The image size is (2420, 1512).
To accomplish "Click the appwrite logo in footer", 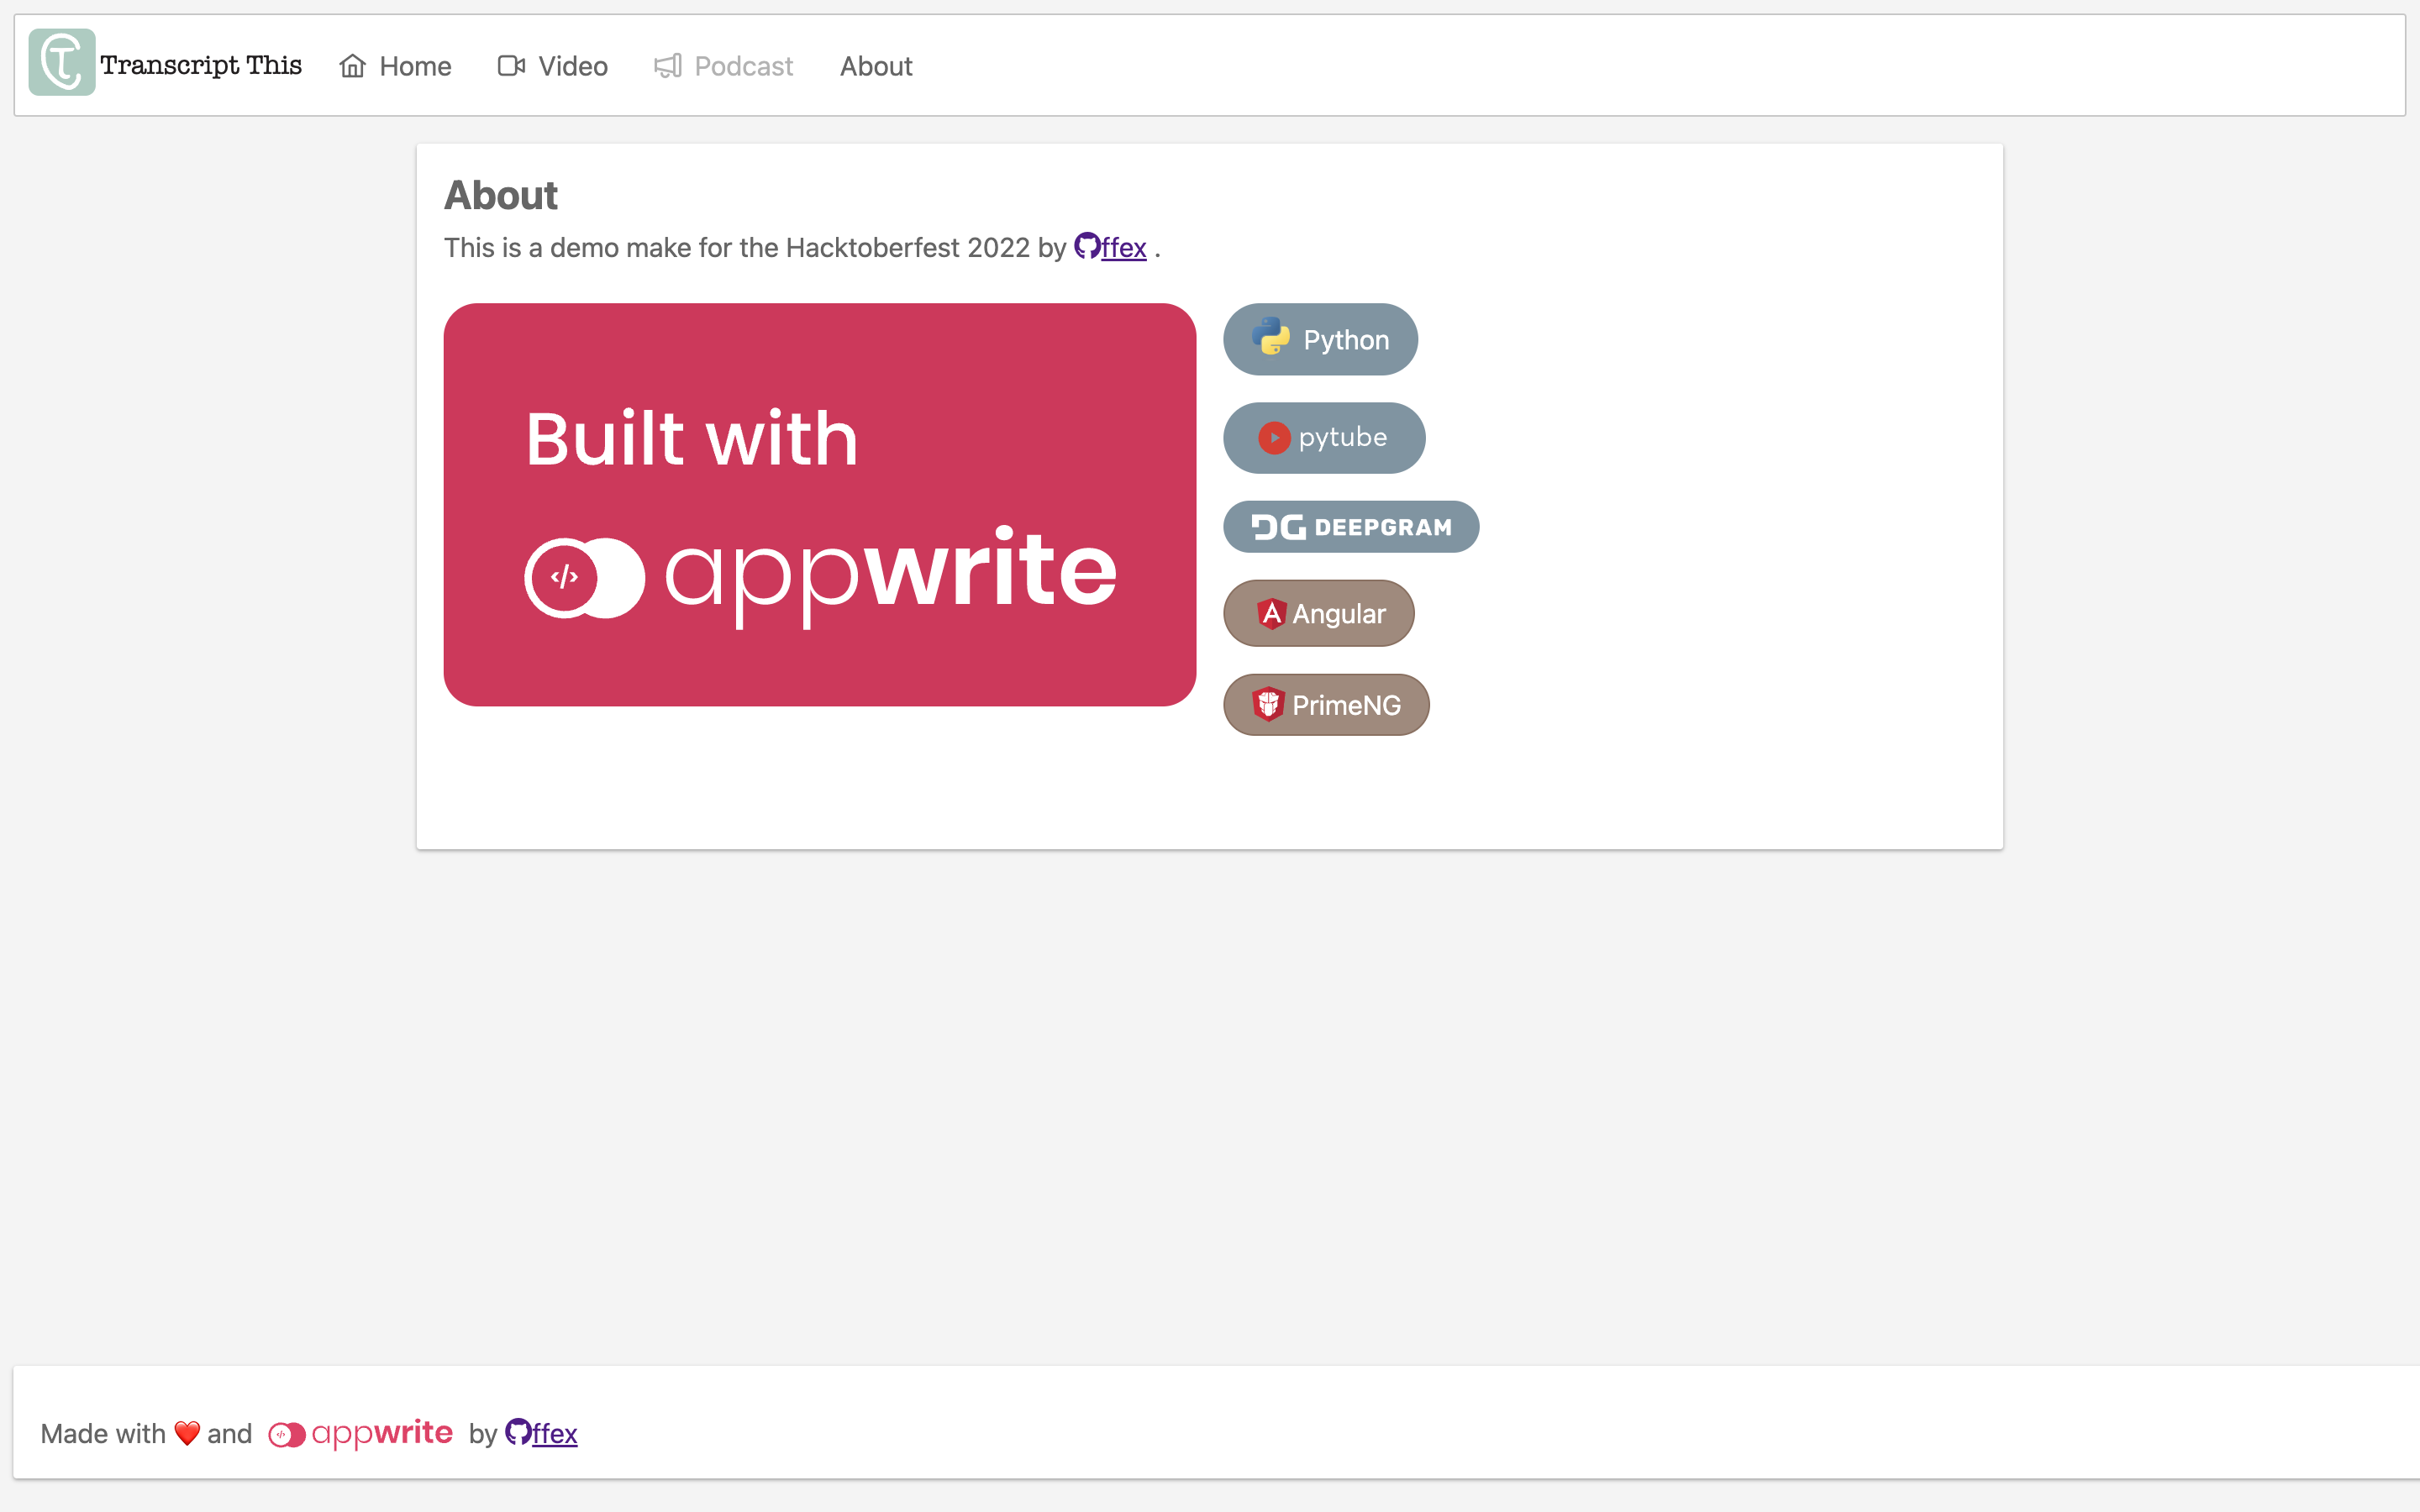I will (361, 1434).
